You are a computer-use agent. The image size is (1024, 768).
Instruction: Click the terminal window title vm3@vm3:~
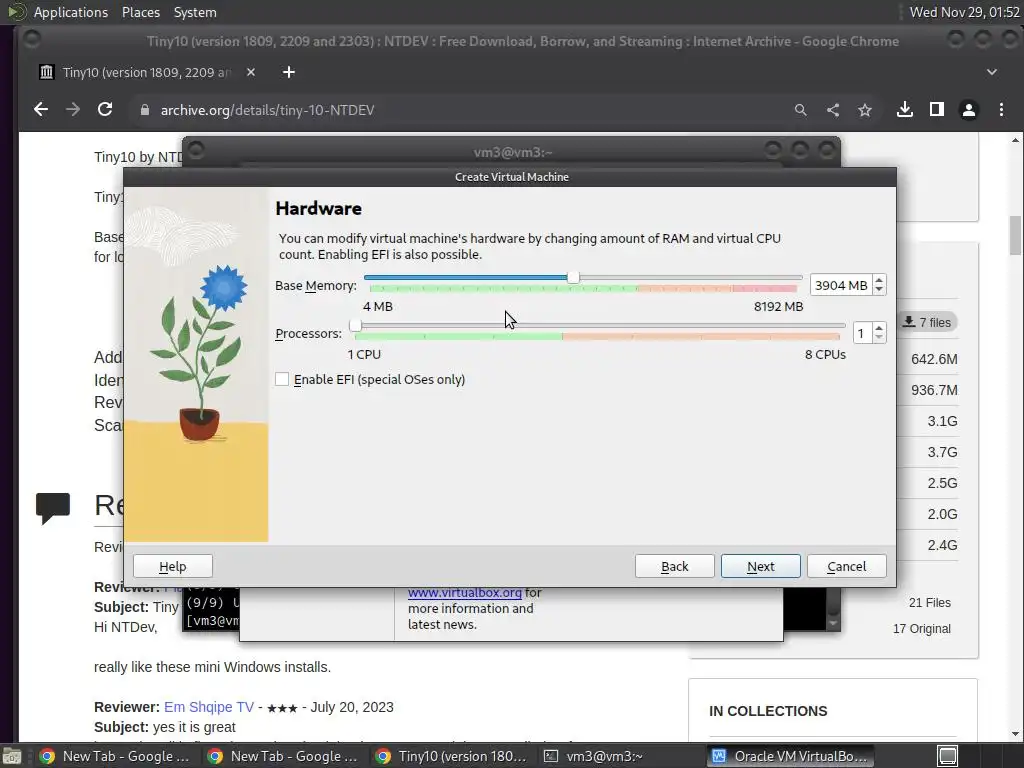pos(513,152)
